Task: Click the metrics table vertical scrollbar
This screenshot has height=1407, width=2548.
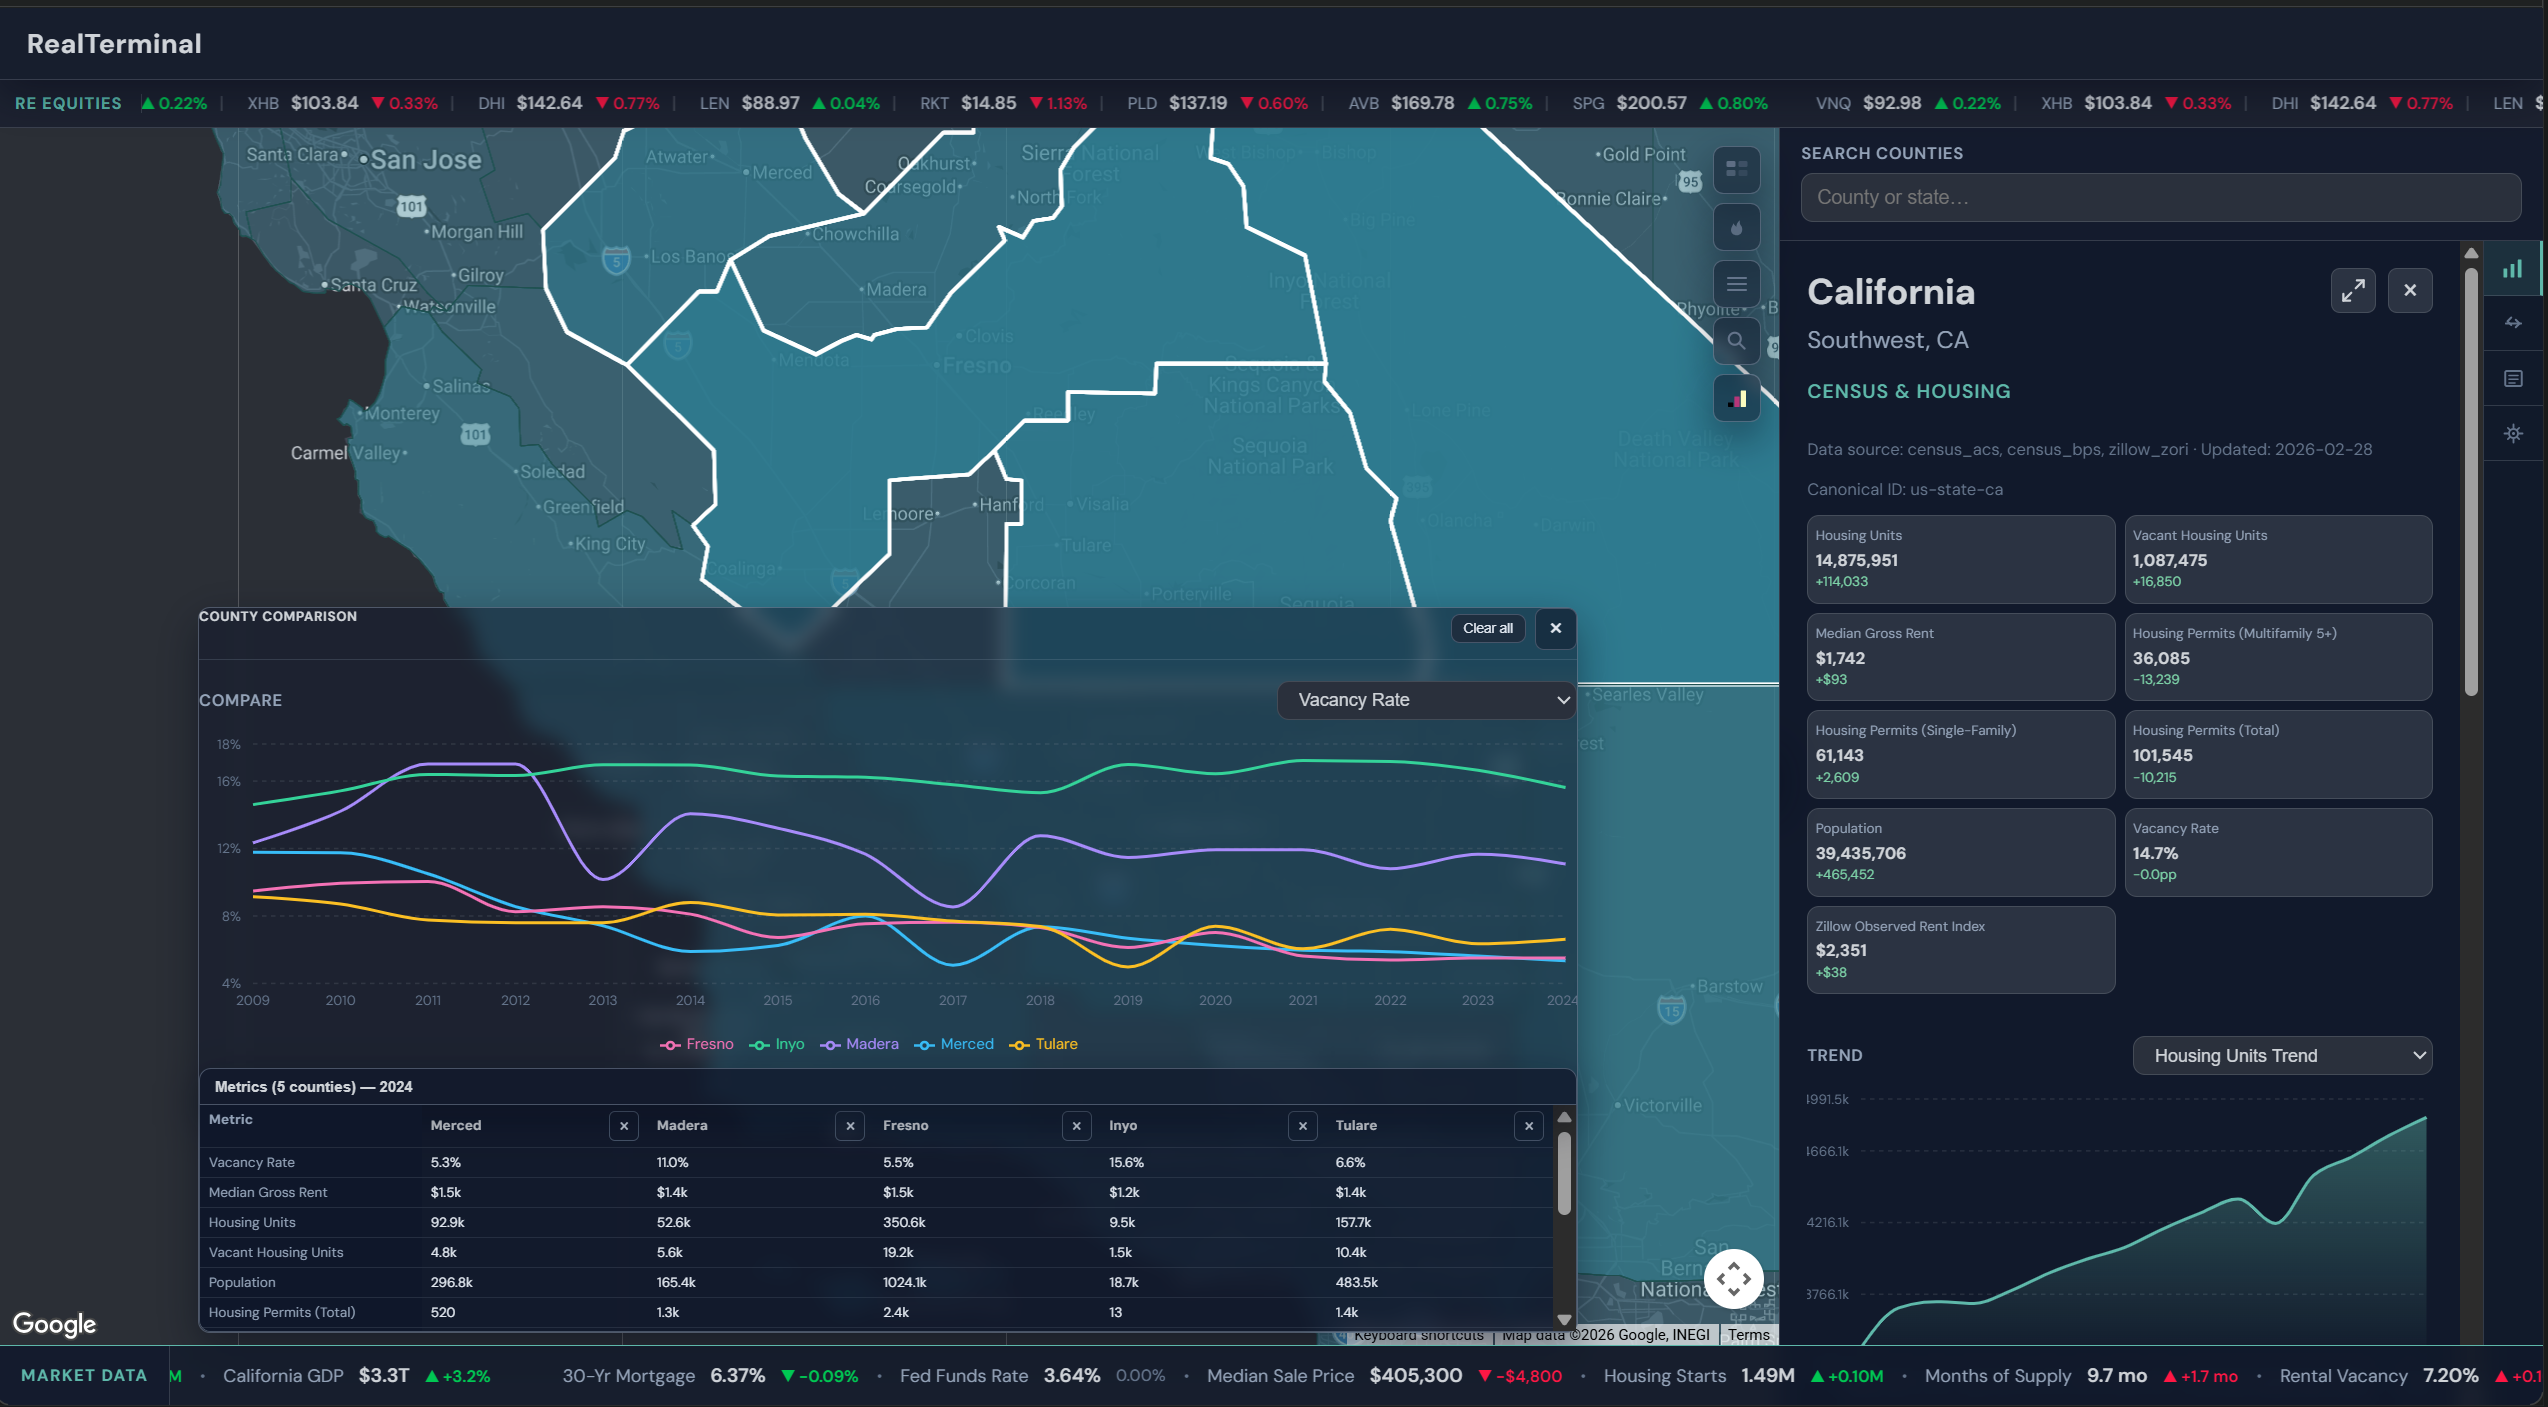Action: point(1564,1172)
